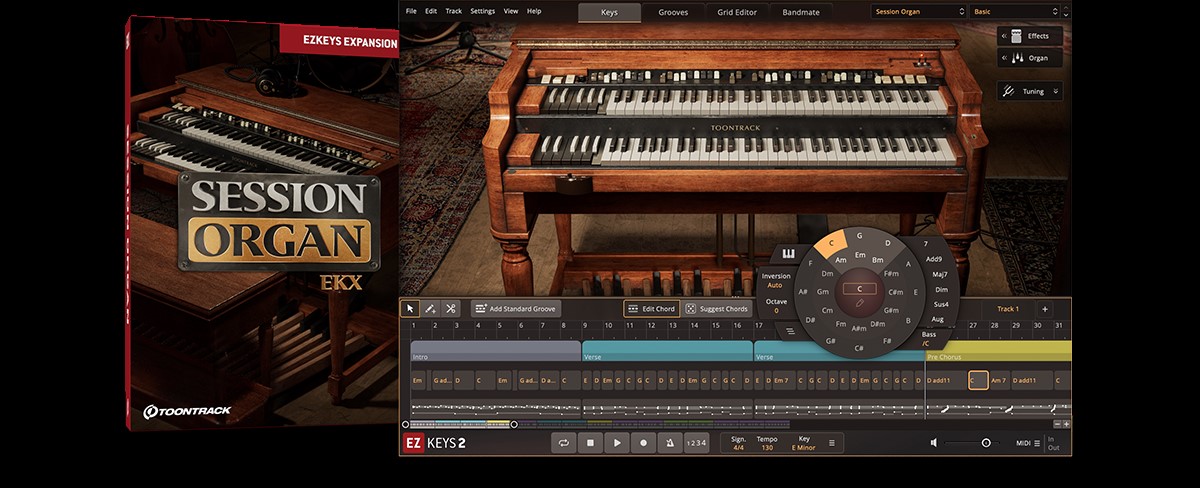
Task: Click the piano keys icon in chord wheel
Action: pyautogui.click(x=788, y=253)
